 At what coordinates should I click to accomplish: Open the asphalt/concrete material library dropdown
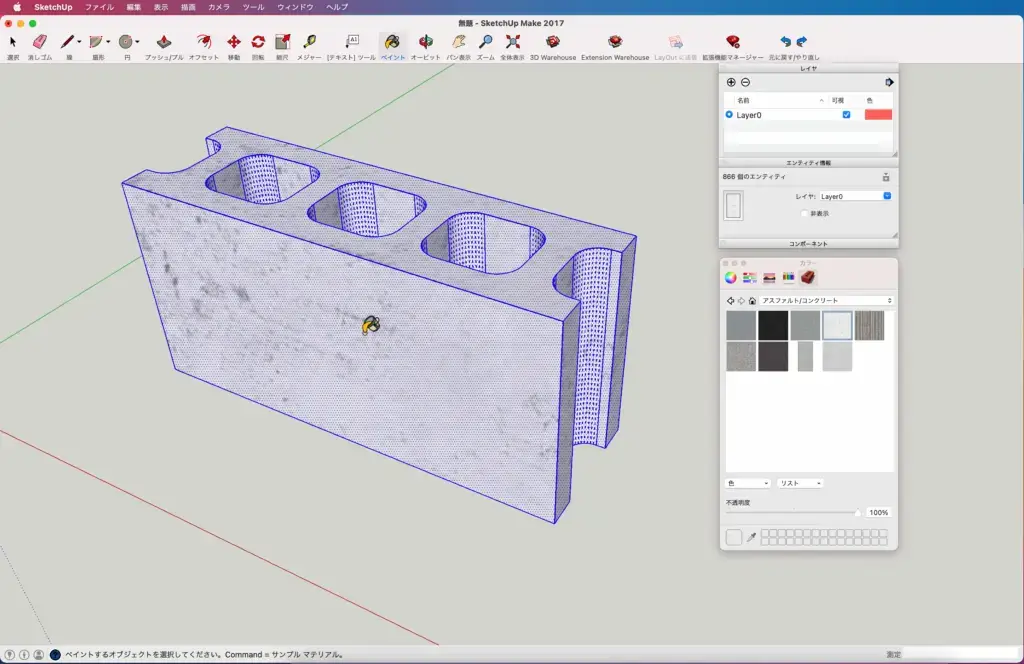click(825, 301)
